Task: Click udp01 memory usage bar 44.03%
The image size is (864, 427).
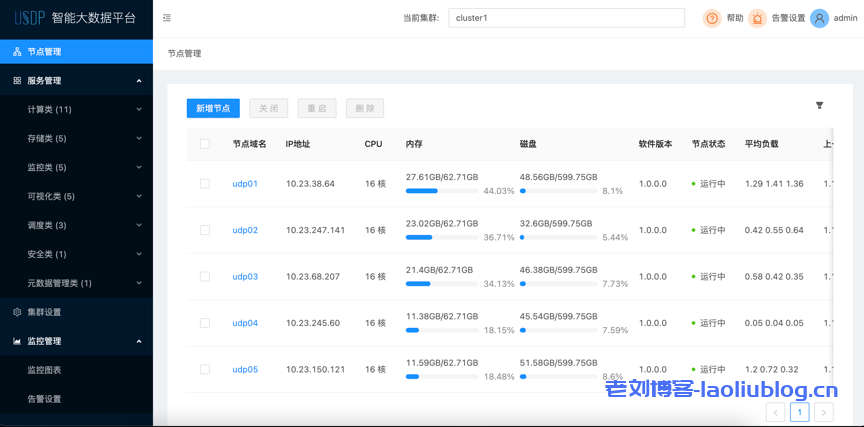Action: 442,191
